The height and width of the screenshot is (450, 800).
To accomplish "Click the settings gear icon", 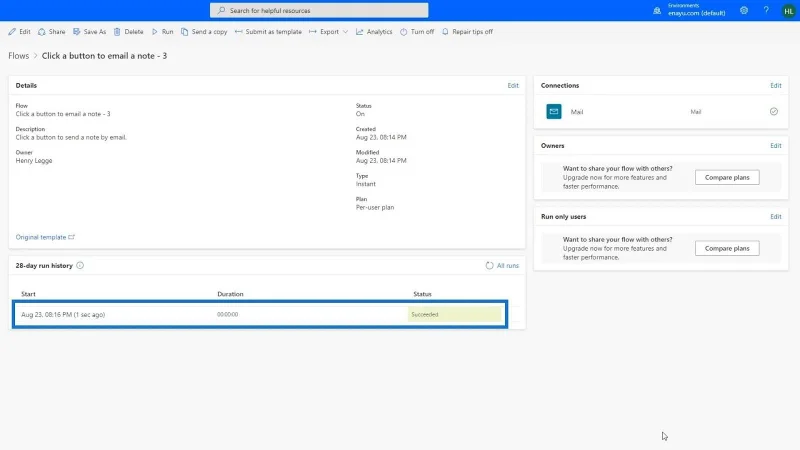I will (x=744, y=10).
